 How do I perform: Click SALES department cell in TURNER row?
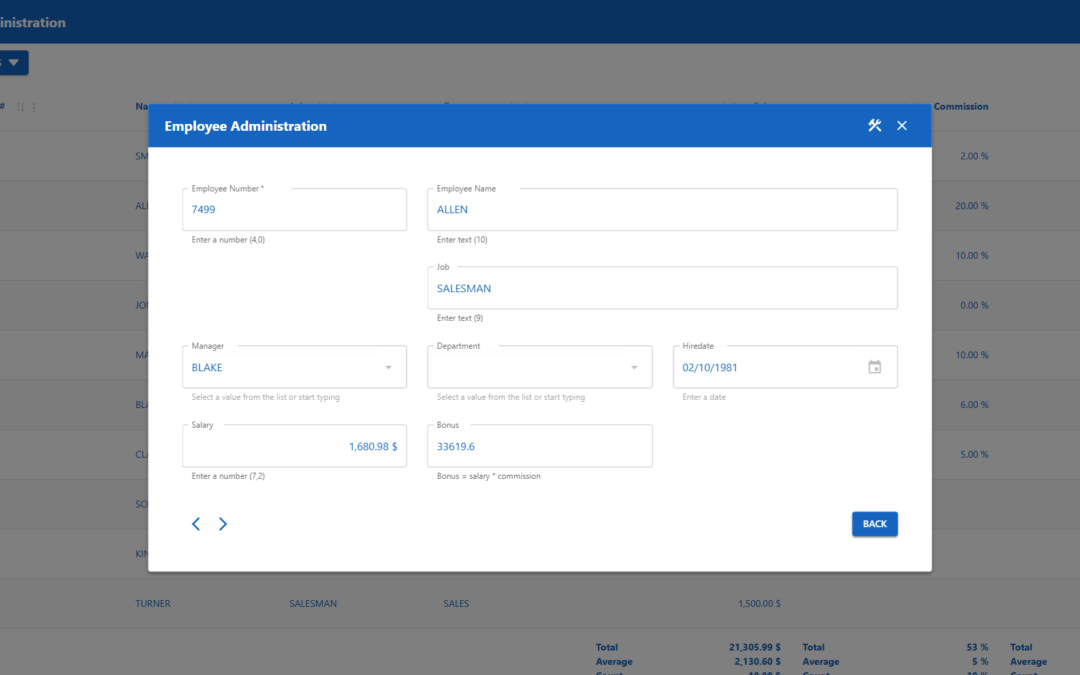[456, 603]
